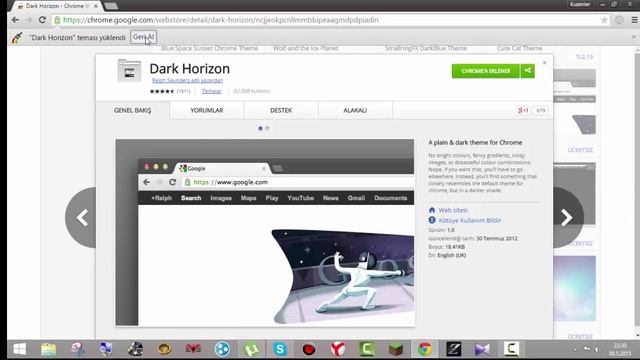Click the blue film reel taskbar icon
This screenshot has height=360, width=640.
[x=222, y=349]
